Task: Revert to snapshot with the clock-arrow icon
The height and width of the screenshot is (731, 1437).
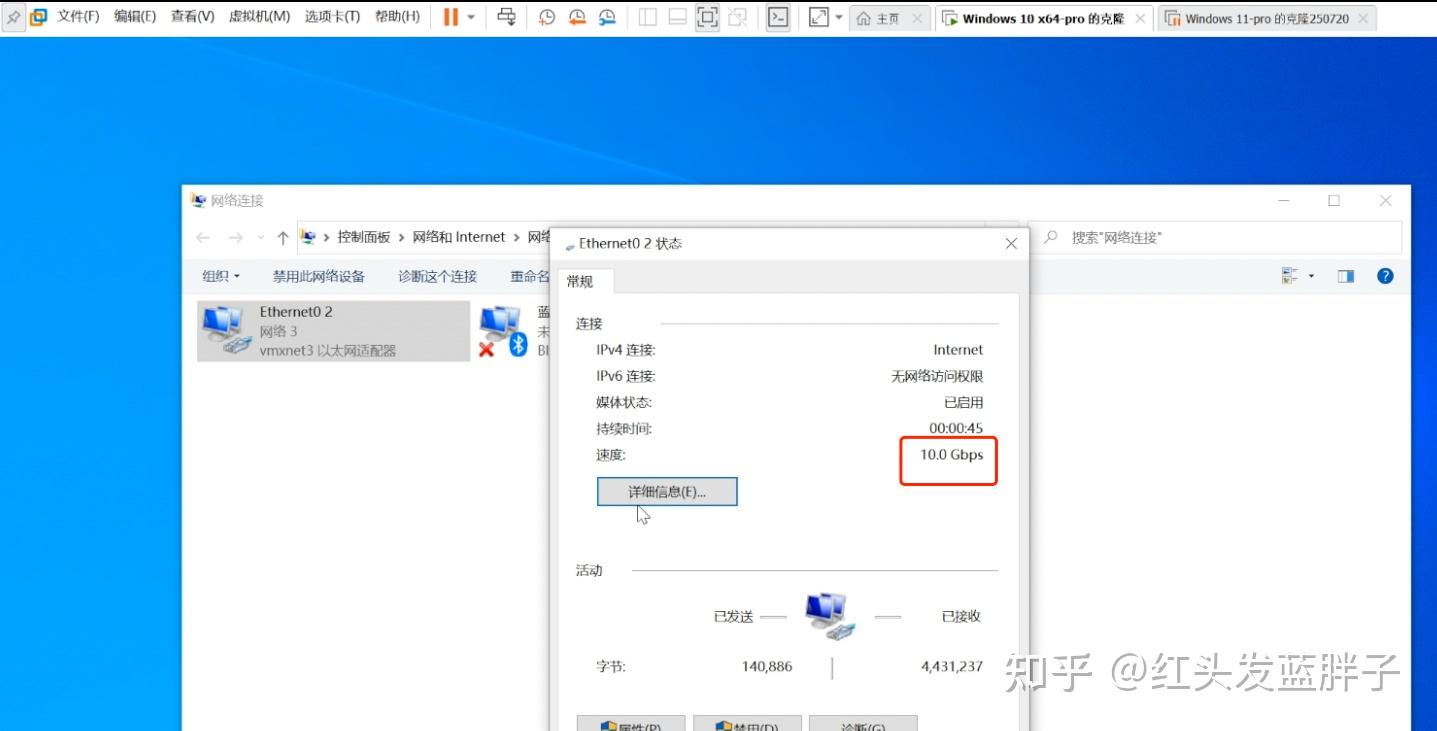Action: tap(577, 17)
